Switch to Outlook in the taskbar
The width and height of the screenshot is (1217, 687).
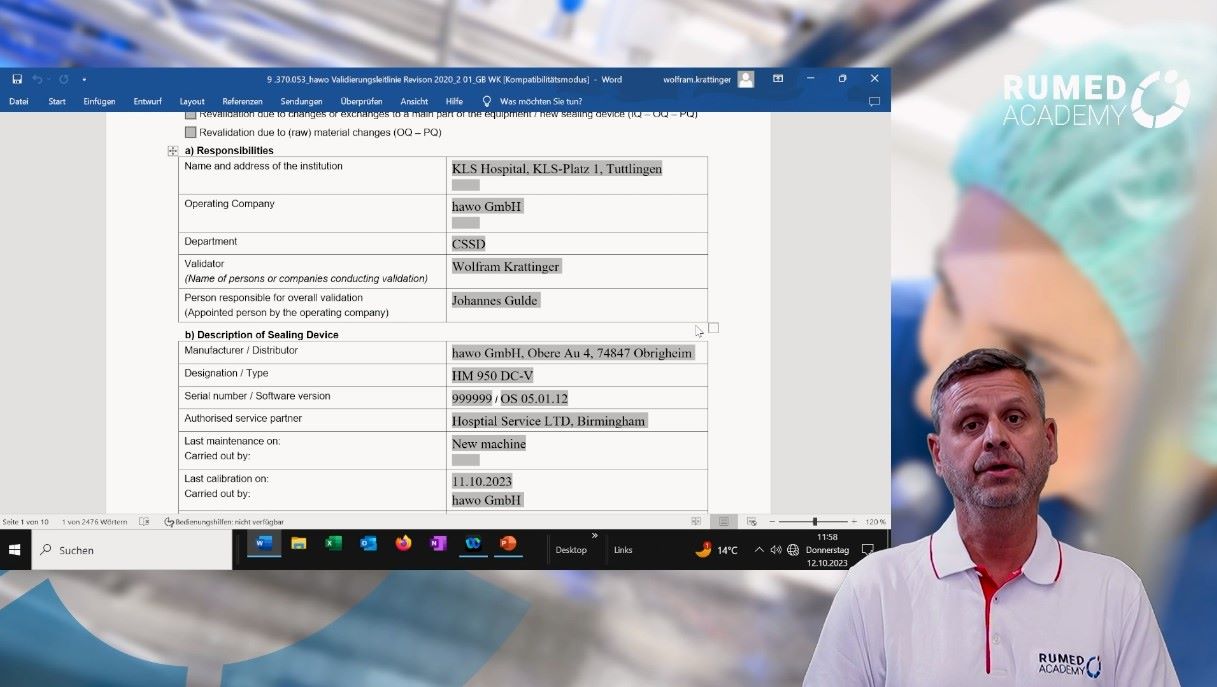click(368, 544)
